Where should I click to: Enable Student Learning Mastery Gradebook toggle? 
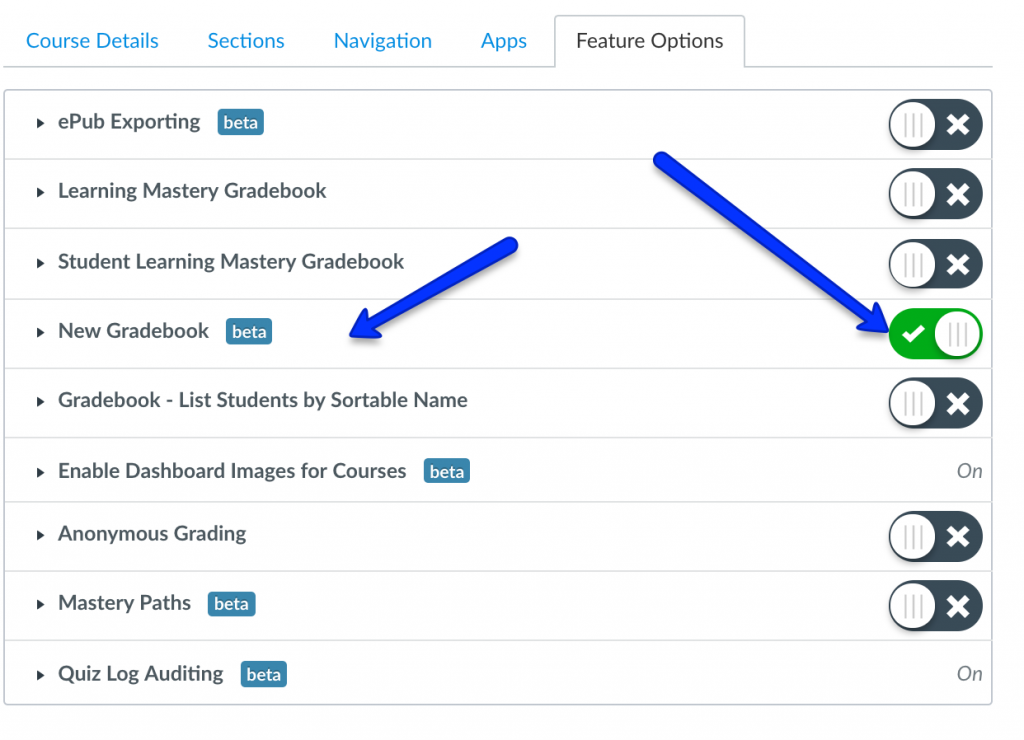(935, 264)
